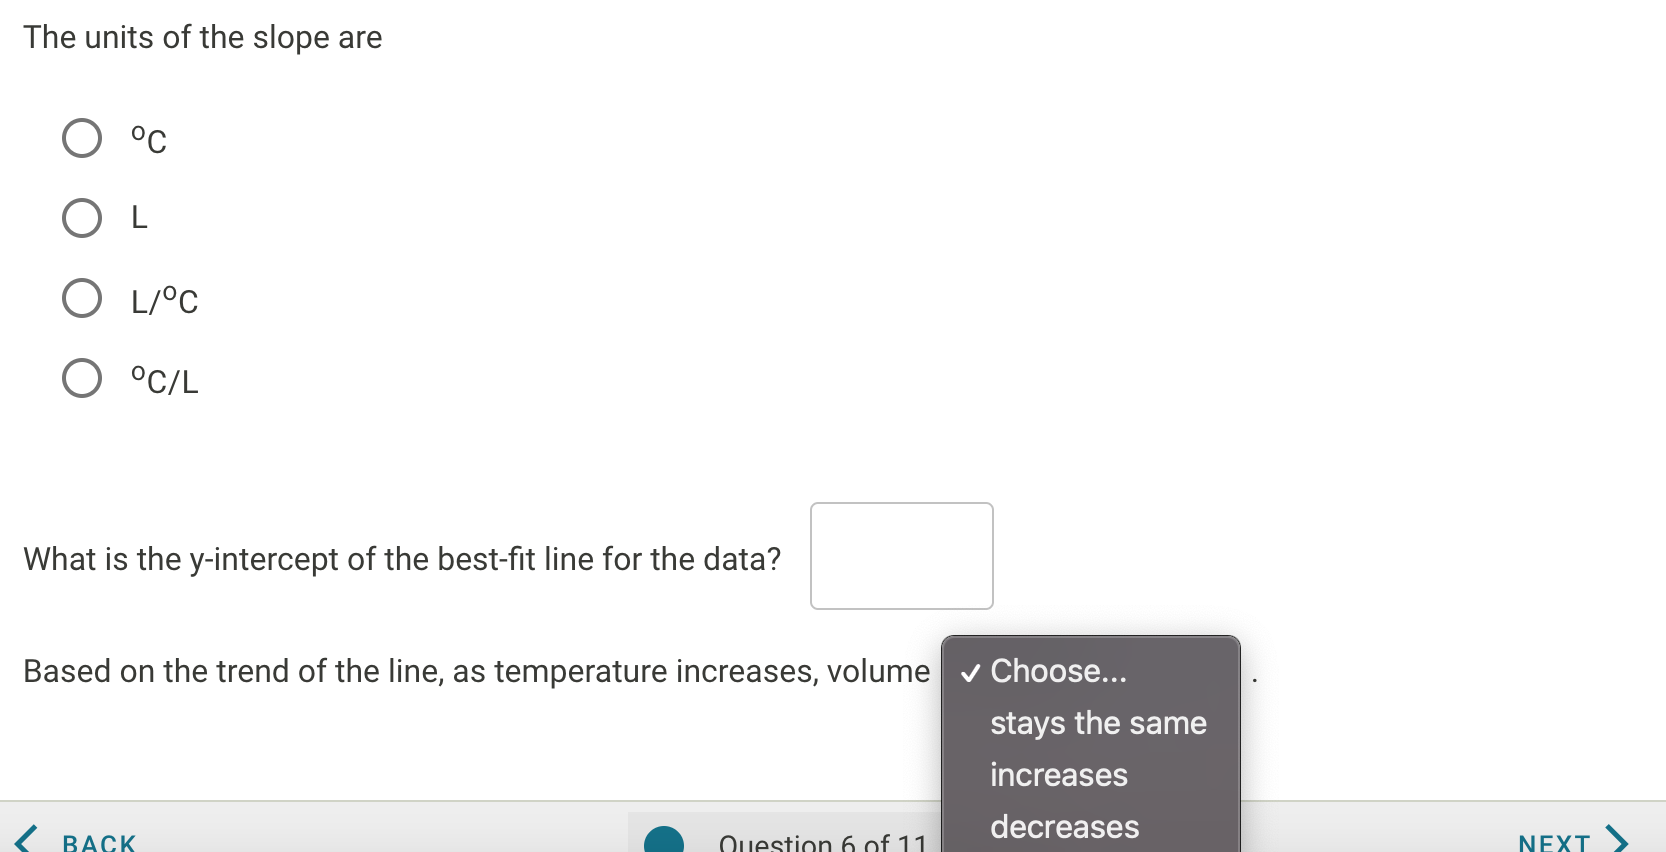Click the checkmark beside Choose...

click(x=969, y=671)
